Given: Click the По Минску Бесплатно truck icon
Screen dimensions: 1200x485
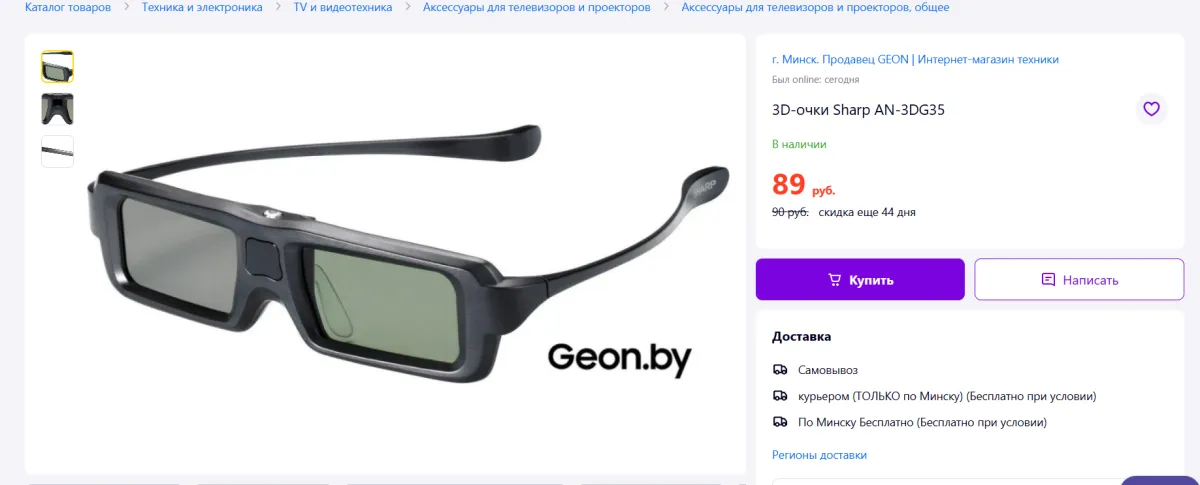Looking at the screenshot, I should [780, 422].
